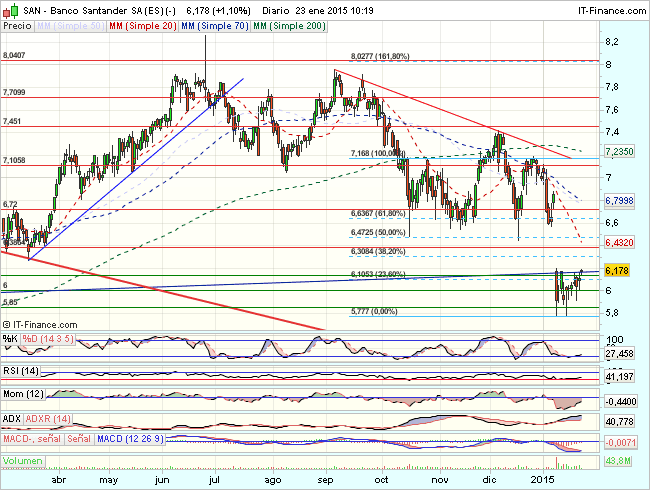Click the chart date Diario 23 ene 2015 10:19
This screenshot has height=490, width=650.
tap(318, 11)
